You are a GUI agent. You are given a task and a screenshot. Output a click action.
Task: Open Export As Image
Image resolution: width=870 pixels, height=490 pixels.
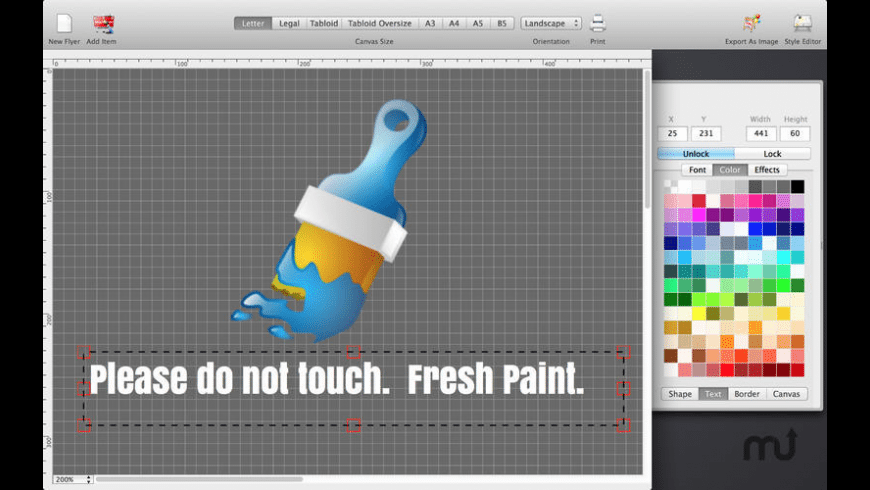coord(751,23)
